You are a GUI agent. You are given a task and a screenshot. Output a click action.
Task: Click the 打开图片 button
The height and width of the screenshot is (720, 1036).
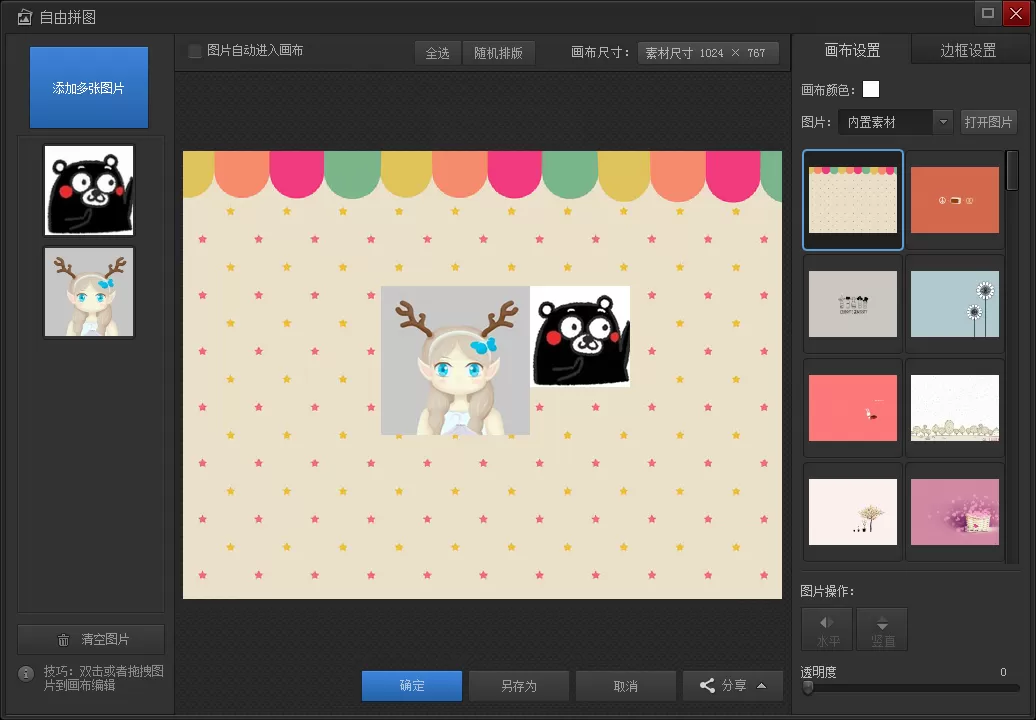coord(988,122)
